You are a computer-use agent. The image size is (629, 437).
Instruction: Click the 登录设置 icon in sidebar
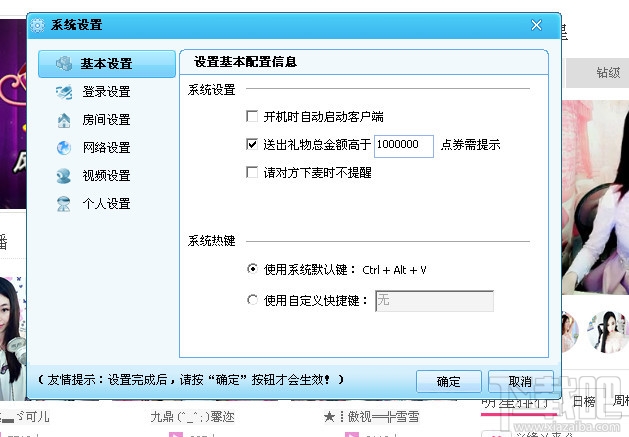pos(64,92)
